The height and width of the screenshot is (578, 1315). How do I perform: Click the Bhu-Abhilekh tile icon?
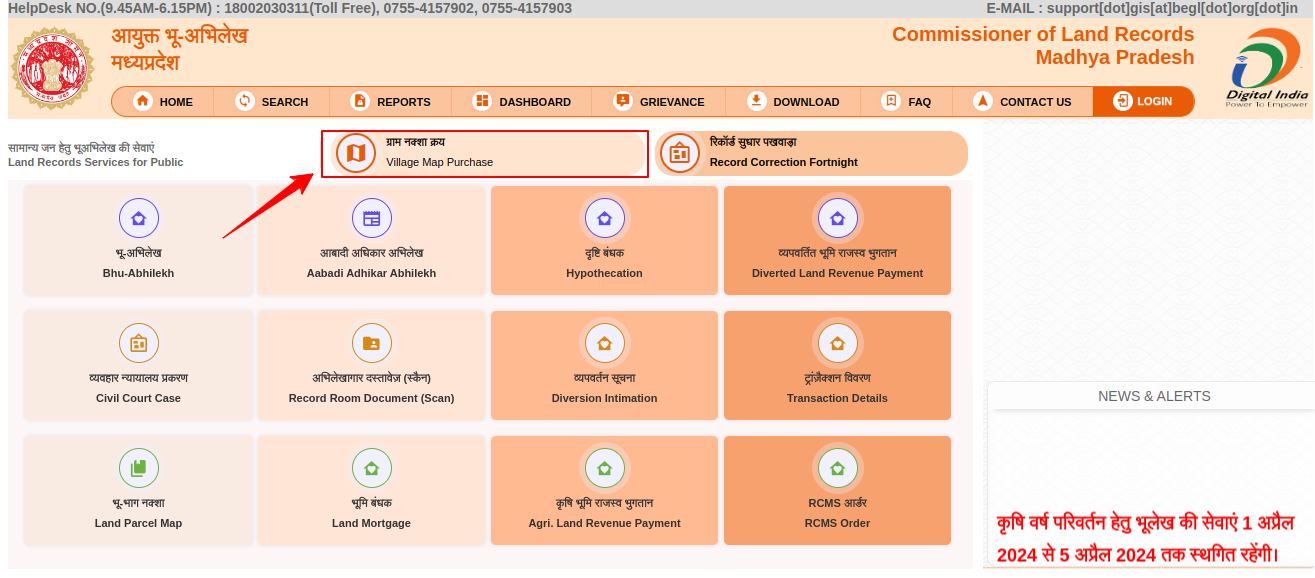[138, 218]
